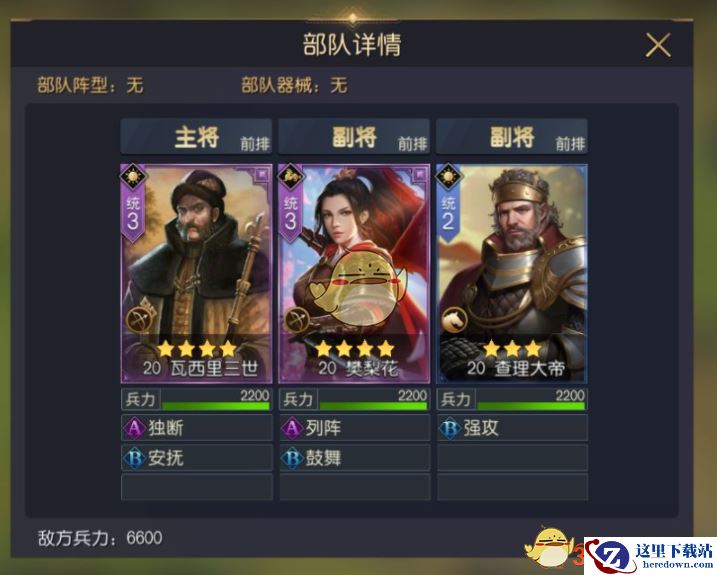This screenshot has width=717, height=575.
Task: Click the faction emblem on 樊梨花 card
Action: 291,176
